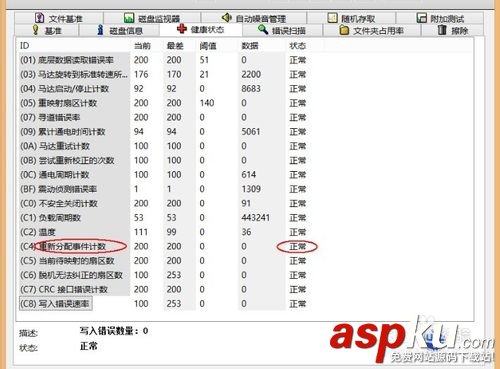
Task: Click data value 91
Action: coord(246,203)
